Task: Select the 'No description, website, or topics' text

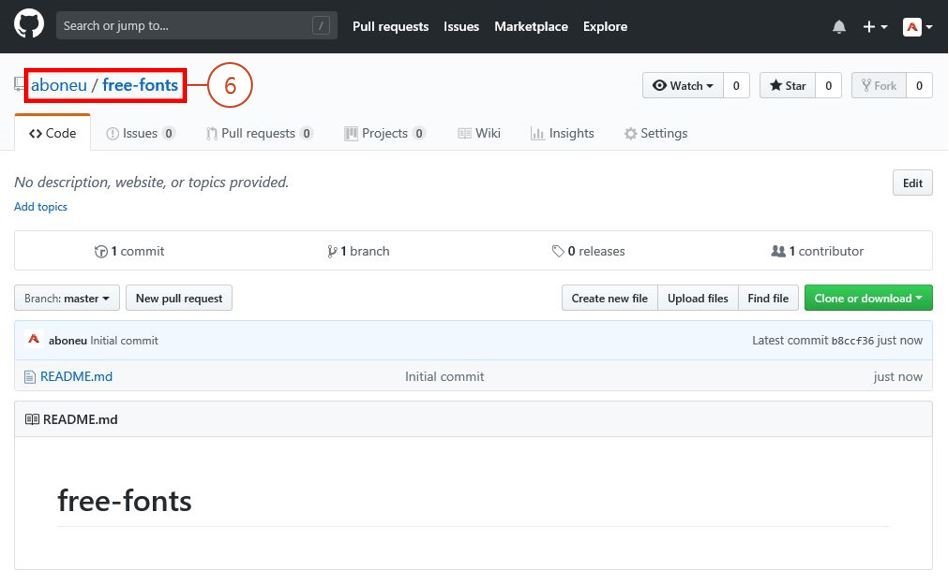Action: (151, 182)
